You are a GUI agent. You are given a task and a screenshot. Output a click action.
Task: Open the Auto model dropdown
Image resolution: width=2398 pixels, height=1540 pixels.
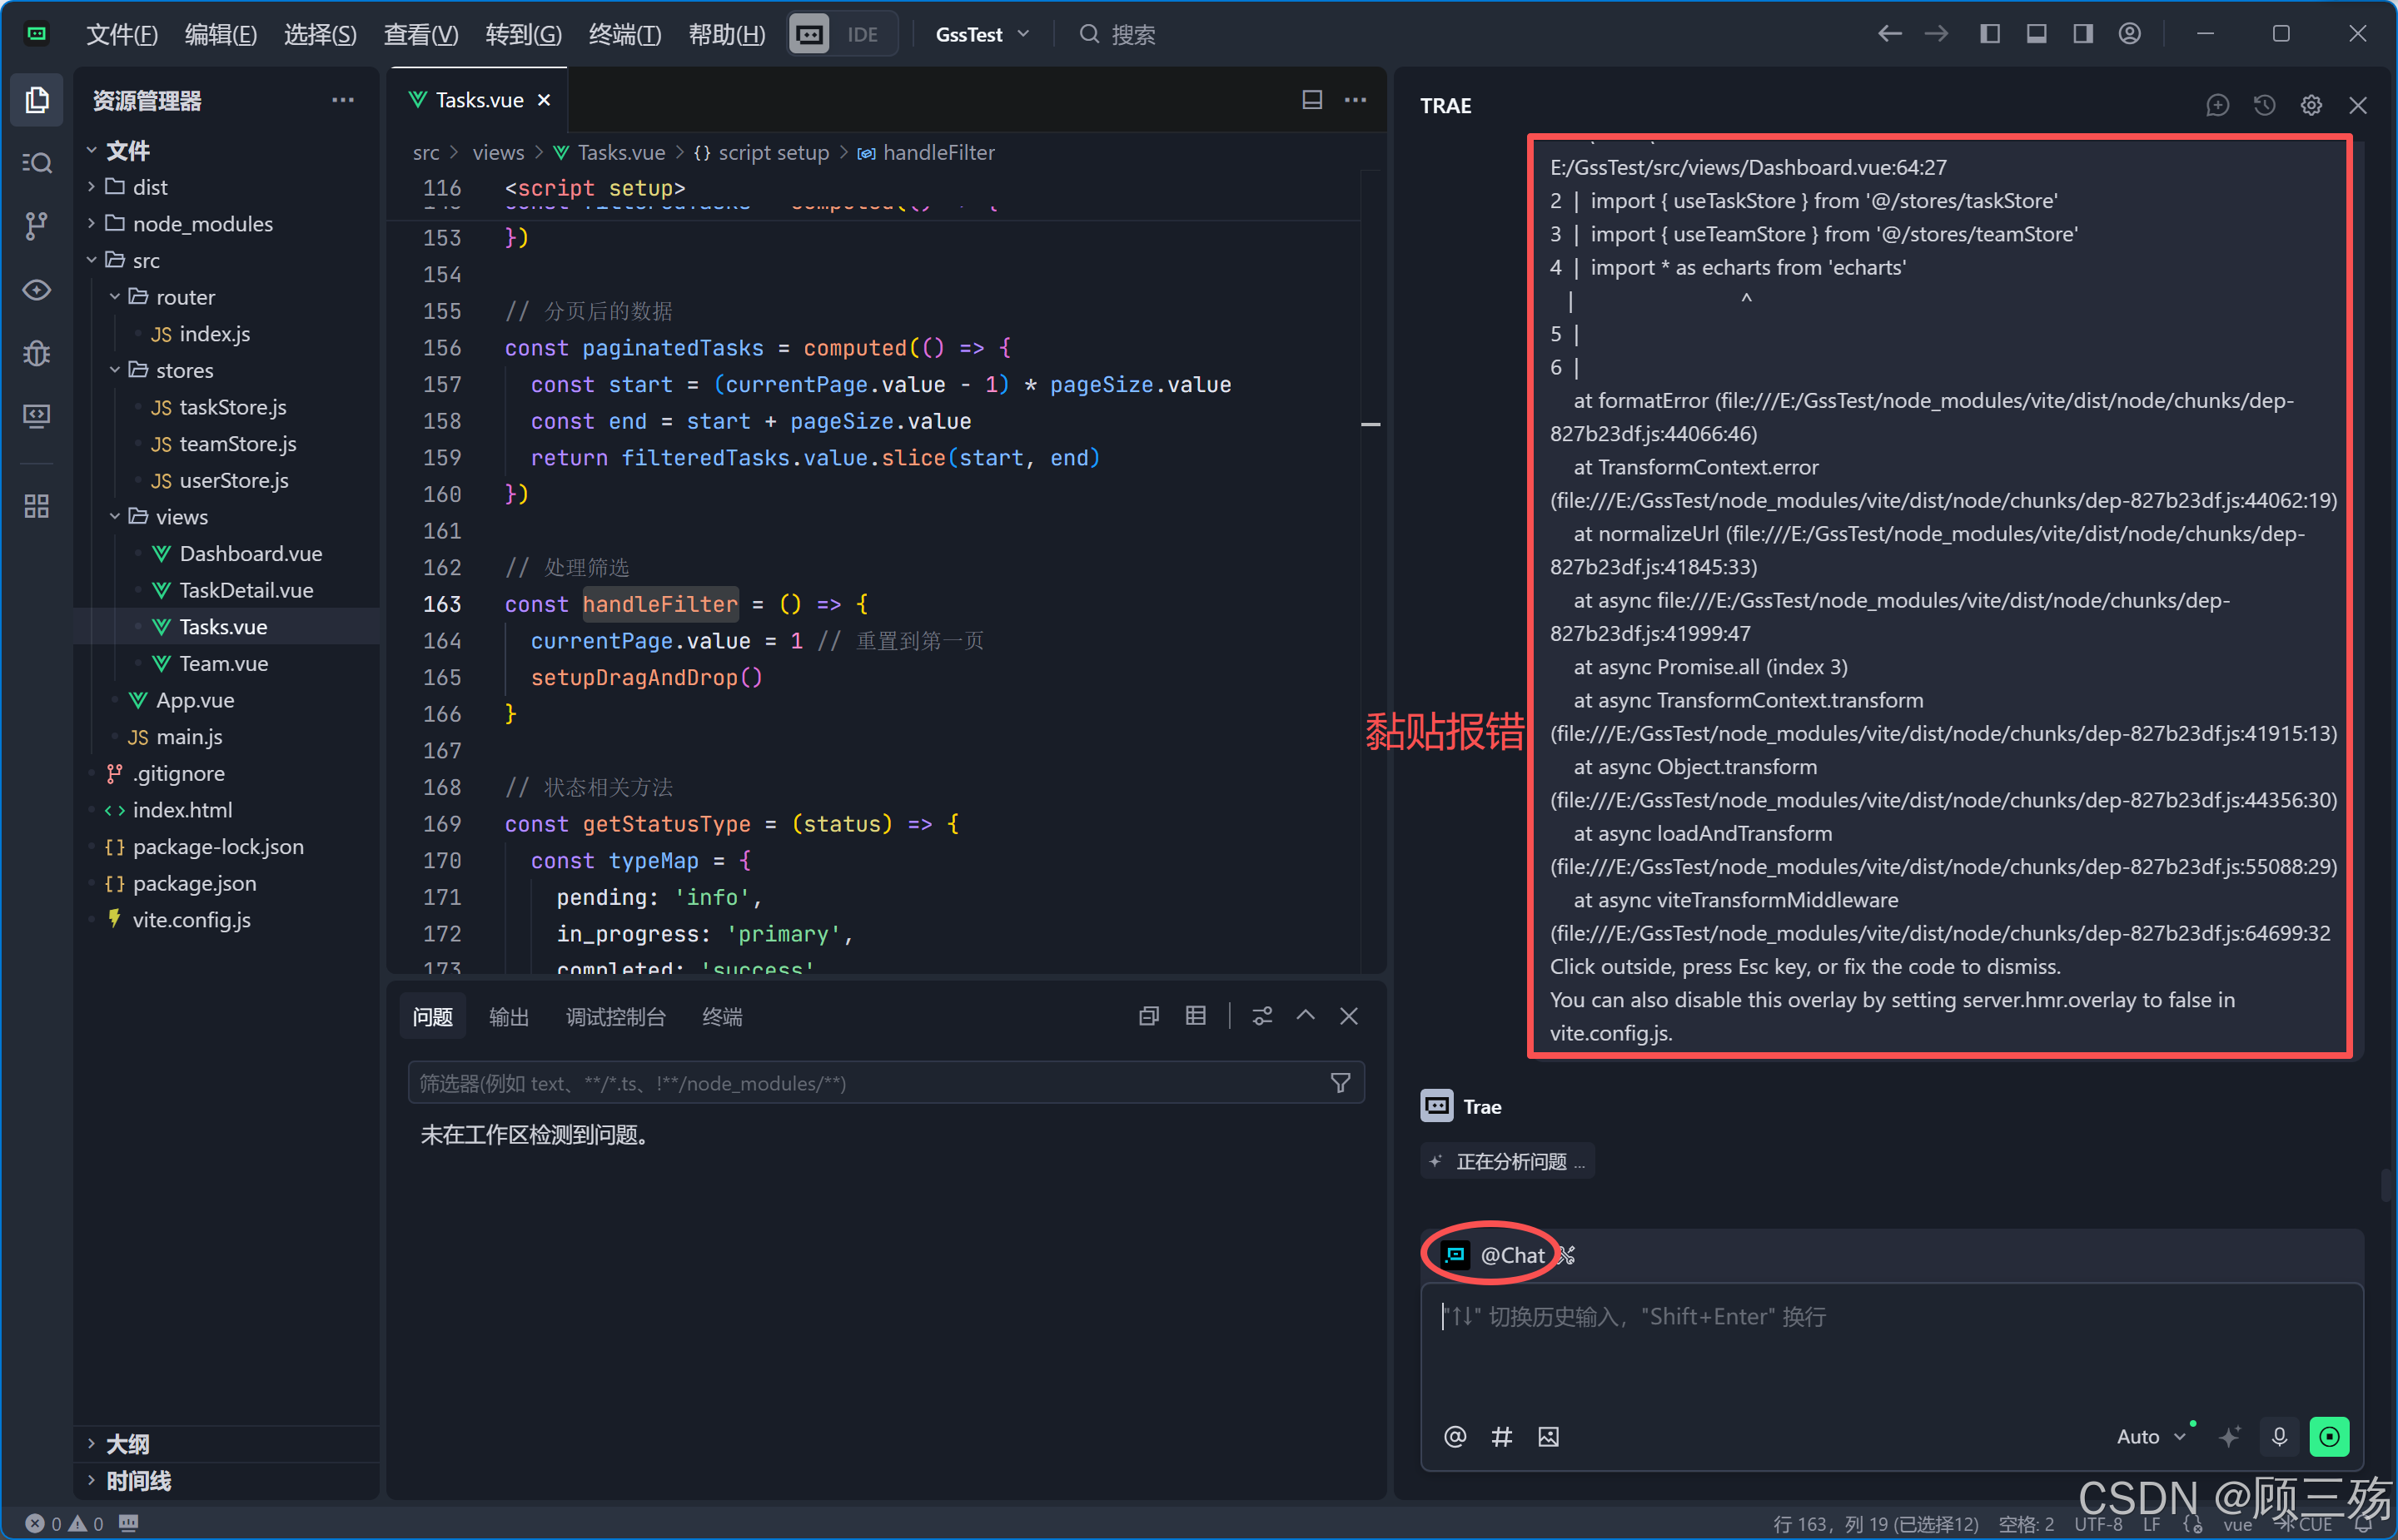pos(2150,1437)
